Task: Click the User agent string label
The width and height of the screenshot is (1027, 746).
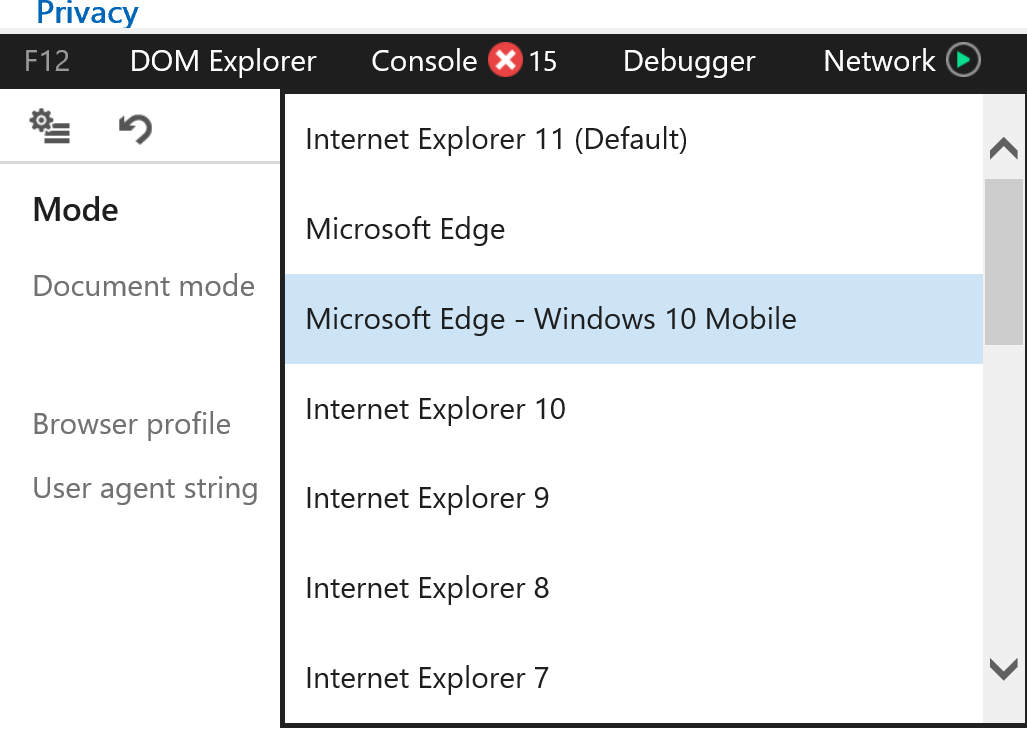Action: coord(145,489)
